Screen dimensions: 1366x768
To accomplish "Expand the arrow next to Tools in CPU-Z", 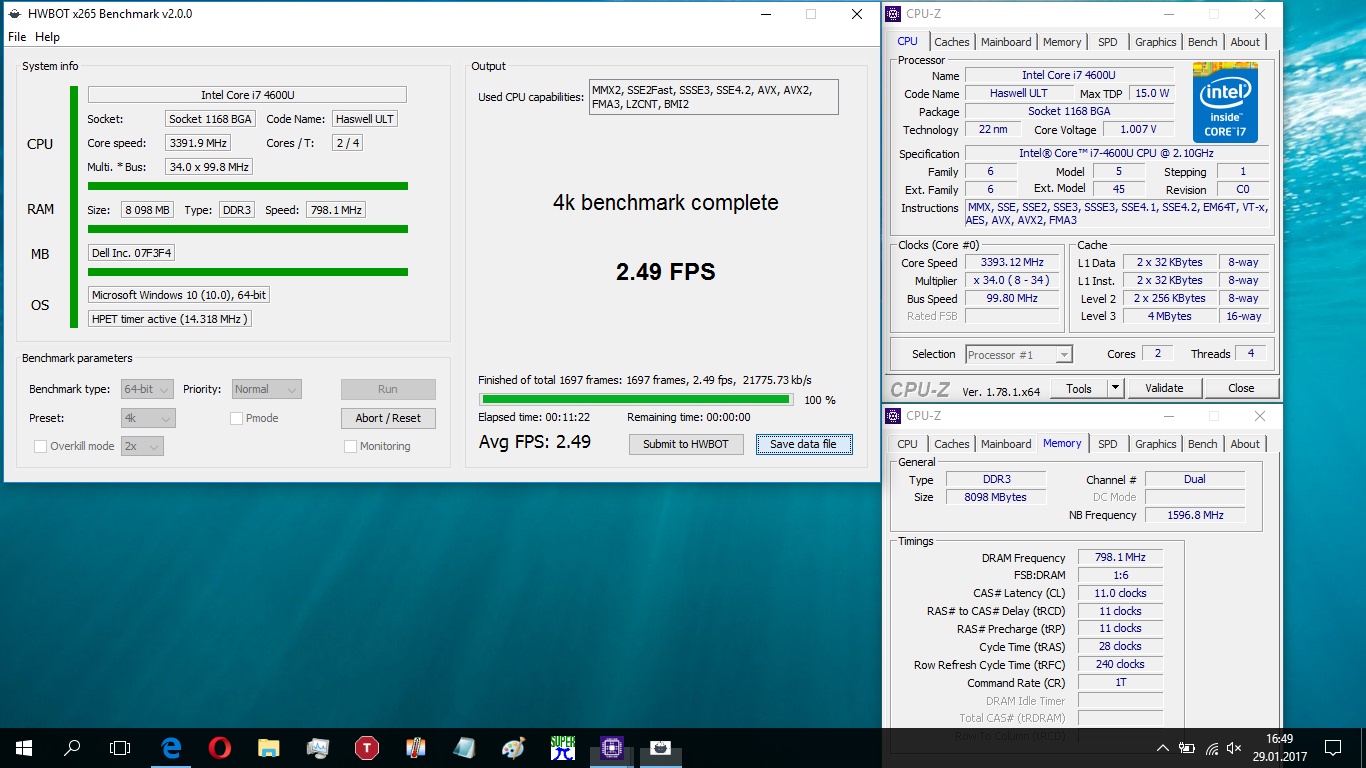I will (x=1115, y=388).
